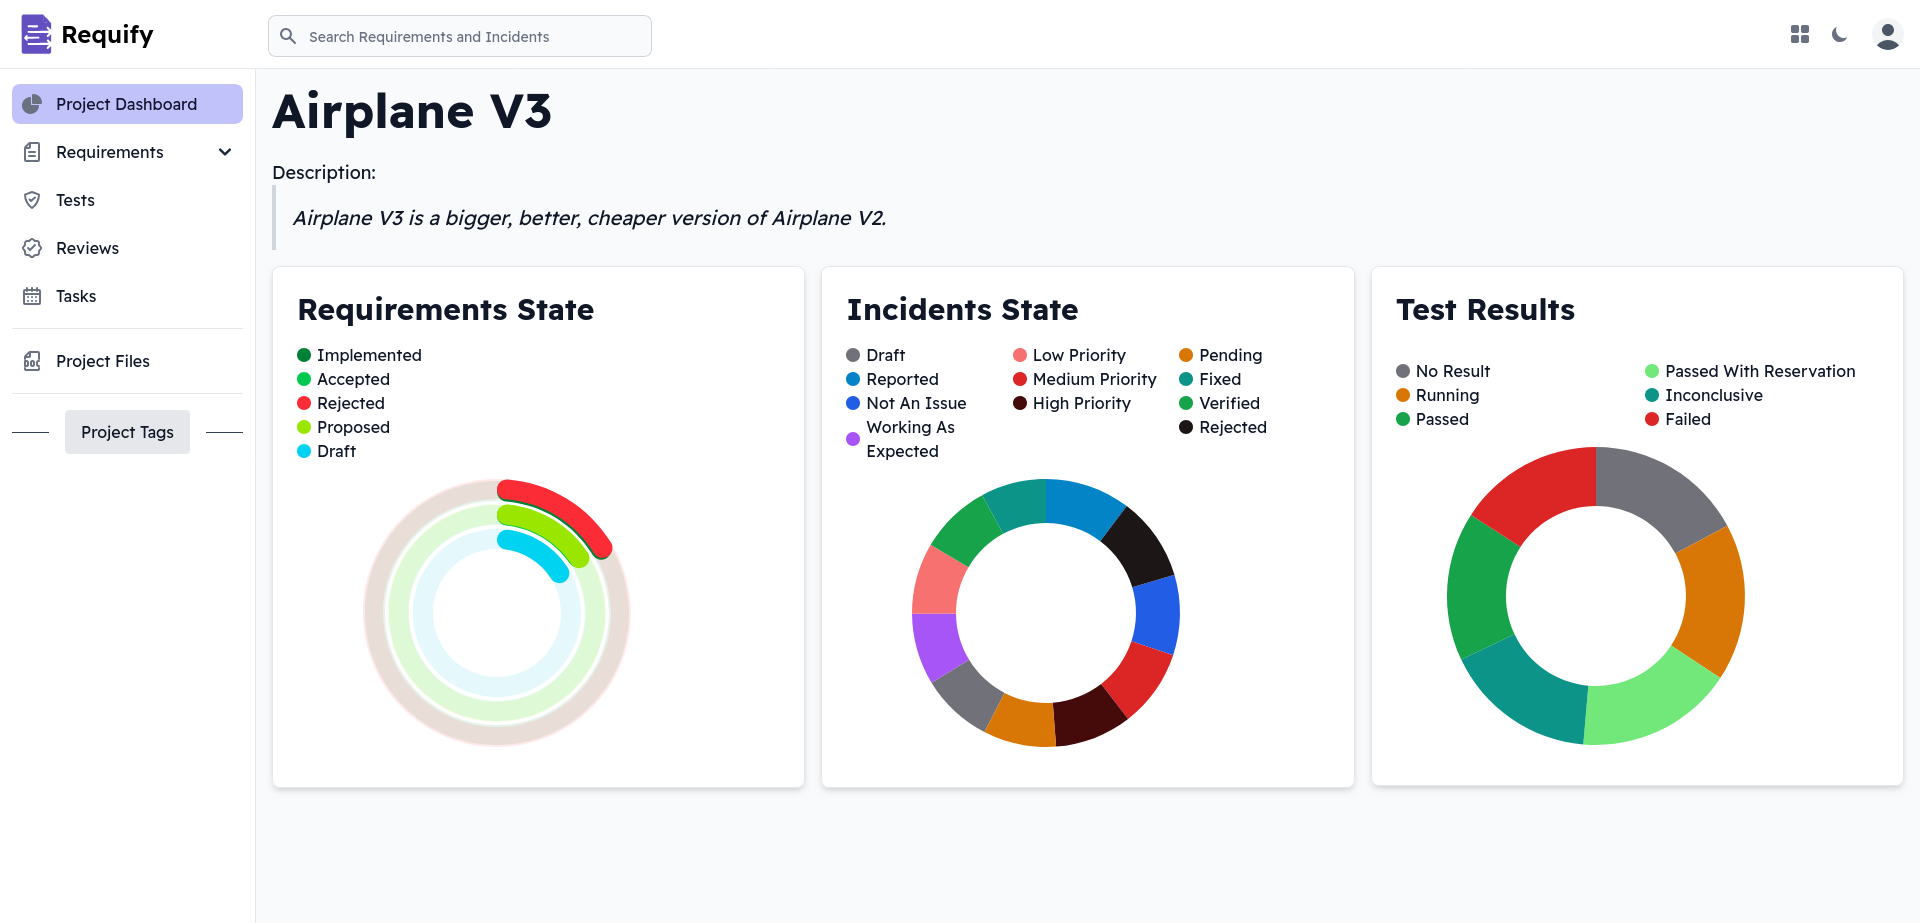The height and width of the screenshot is (923, 1920).
Task: Click the Tasks calendar icon
Action: pyautogui.click(x=32, y=296)
